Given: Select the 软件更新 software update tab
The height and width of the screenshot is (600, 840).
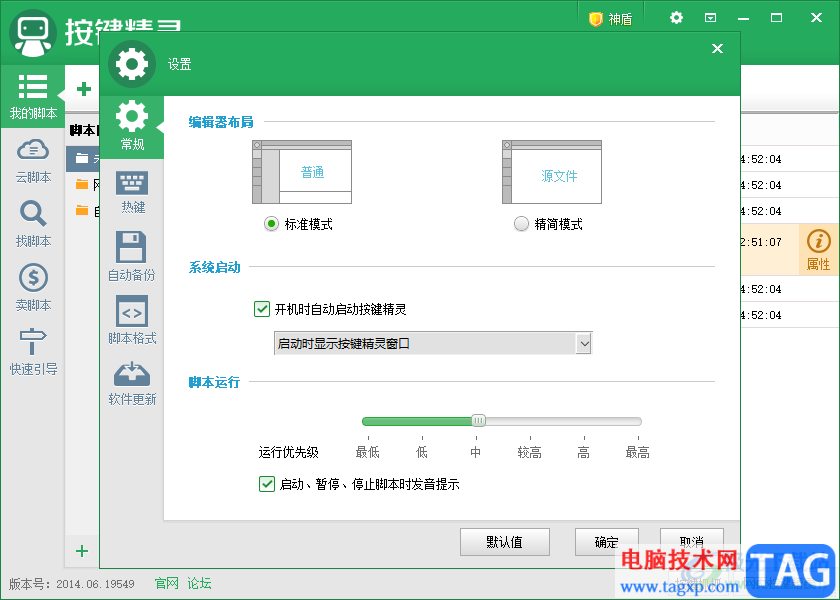Looking at the screenshot, I should click(x=132, y=384).
